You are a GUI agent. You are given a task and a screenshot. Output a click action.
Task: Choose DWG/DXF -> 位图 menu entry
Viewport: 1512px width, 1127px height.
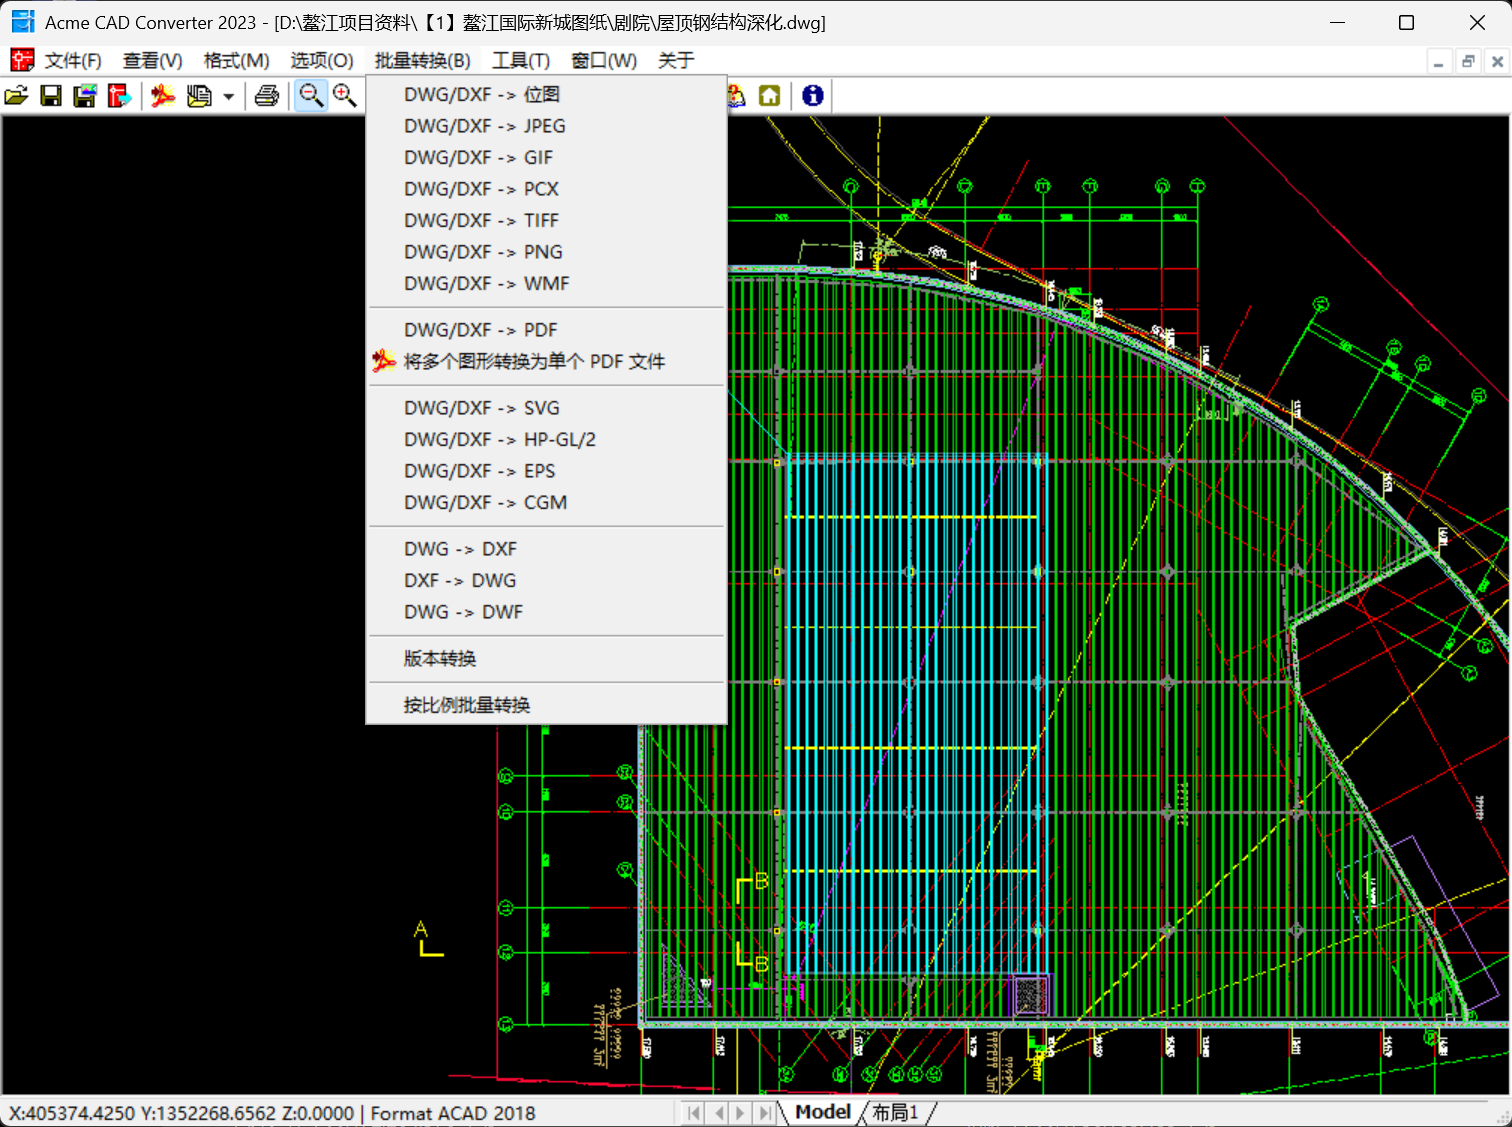pyautogui.click(x=546, y=95)
